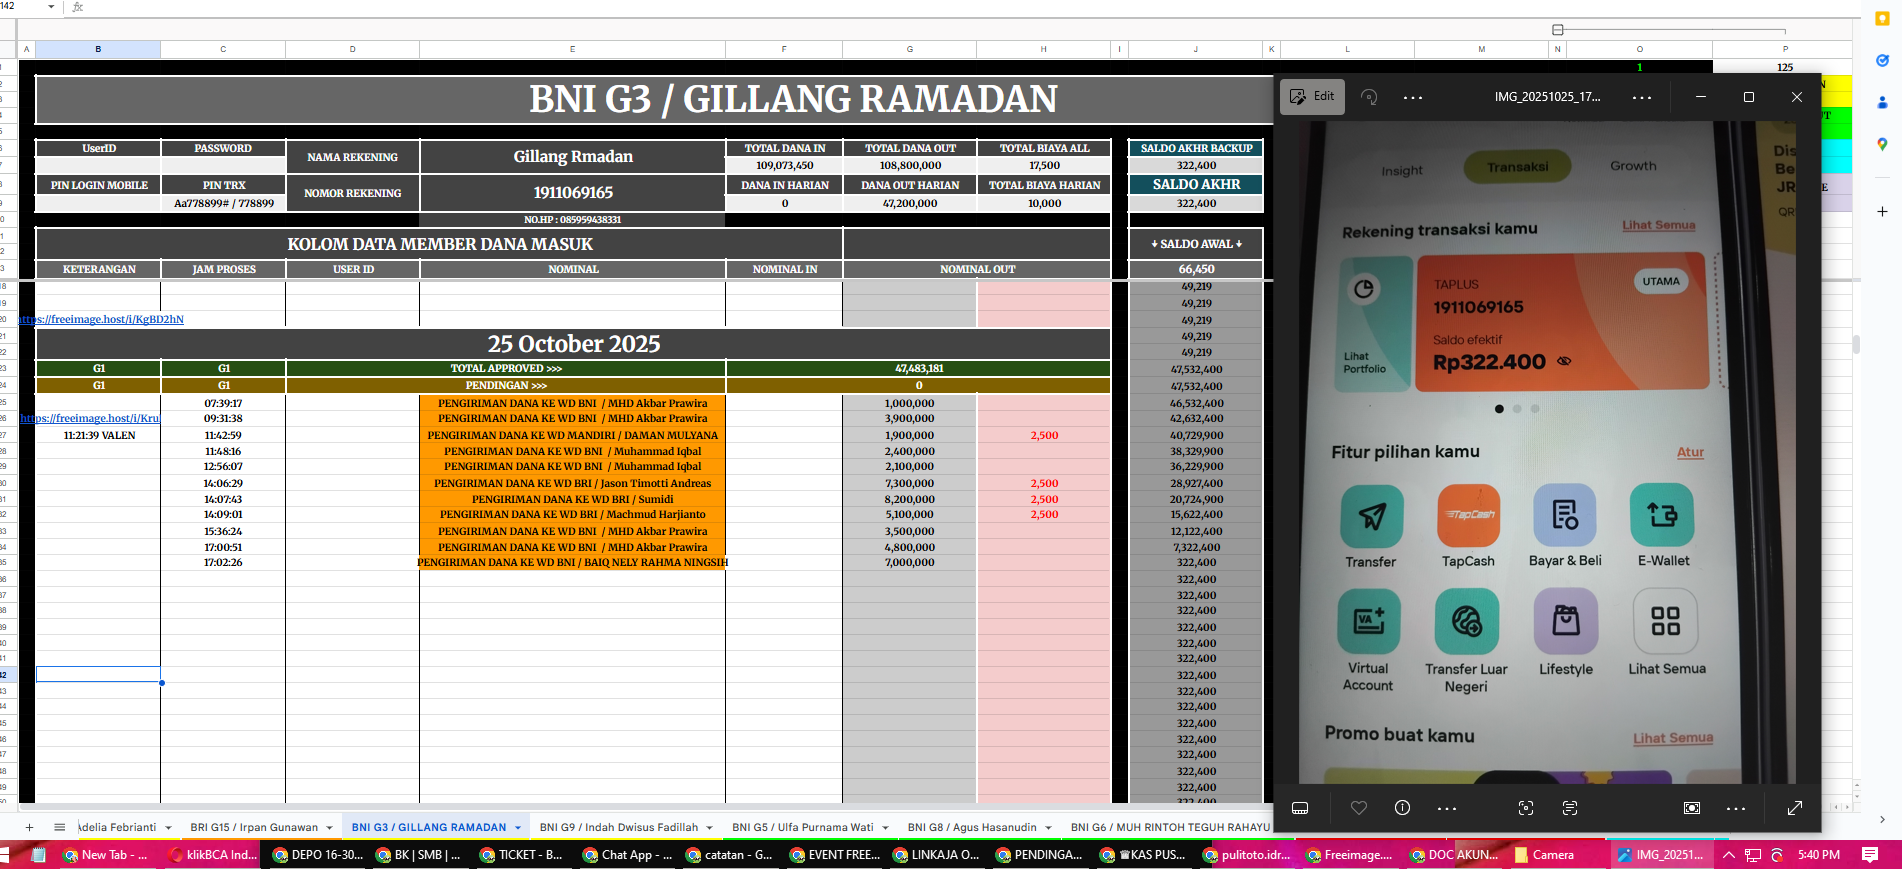Open Windows Start button
1902x869 pixels.
4,855
